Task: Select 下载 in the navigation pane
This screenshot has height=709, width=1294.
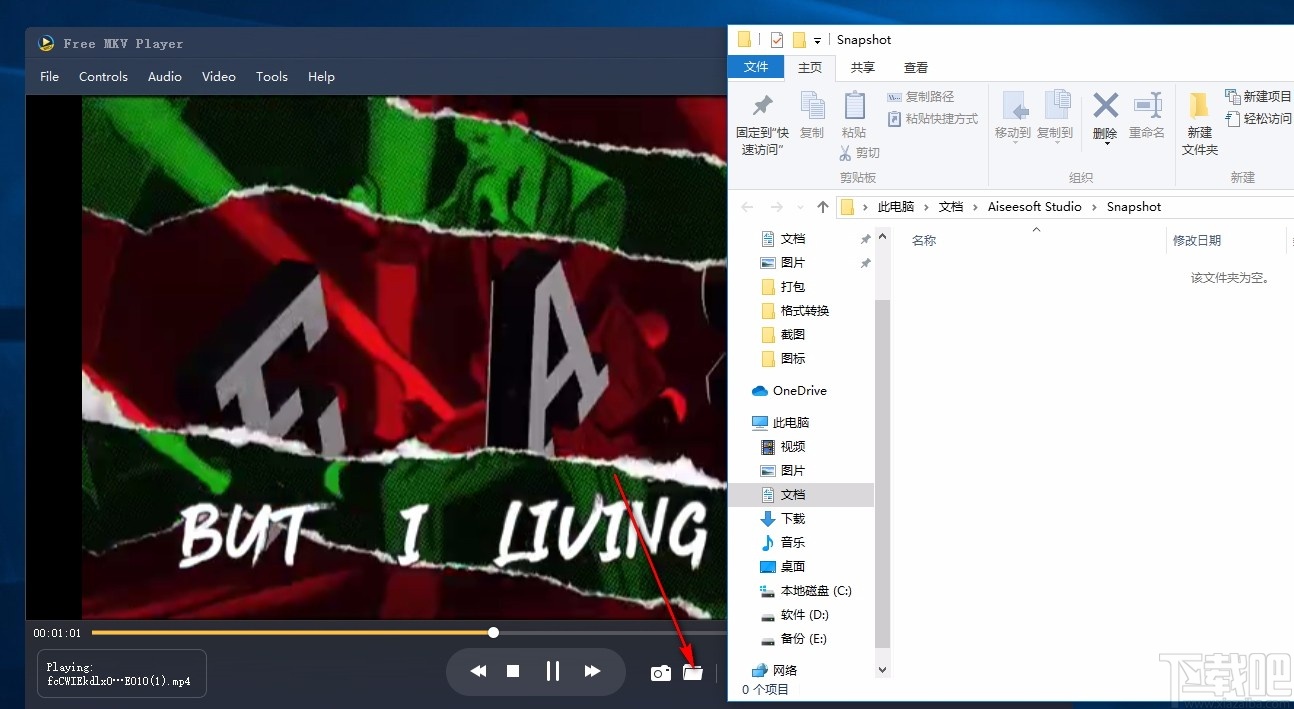Action: (x=792, y=519)
